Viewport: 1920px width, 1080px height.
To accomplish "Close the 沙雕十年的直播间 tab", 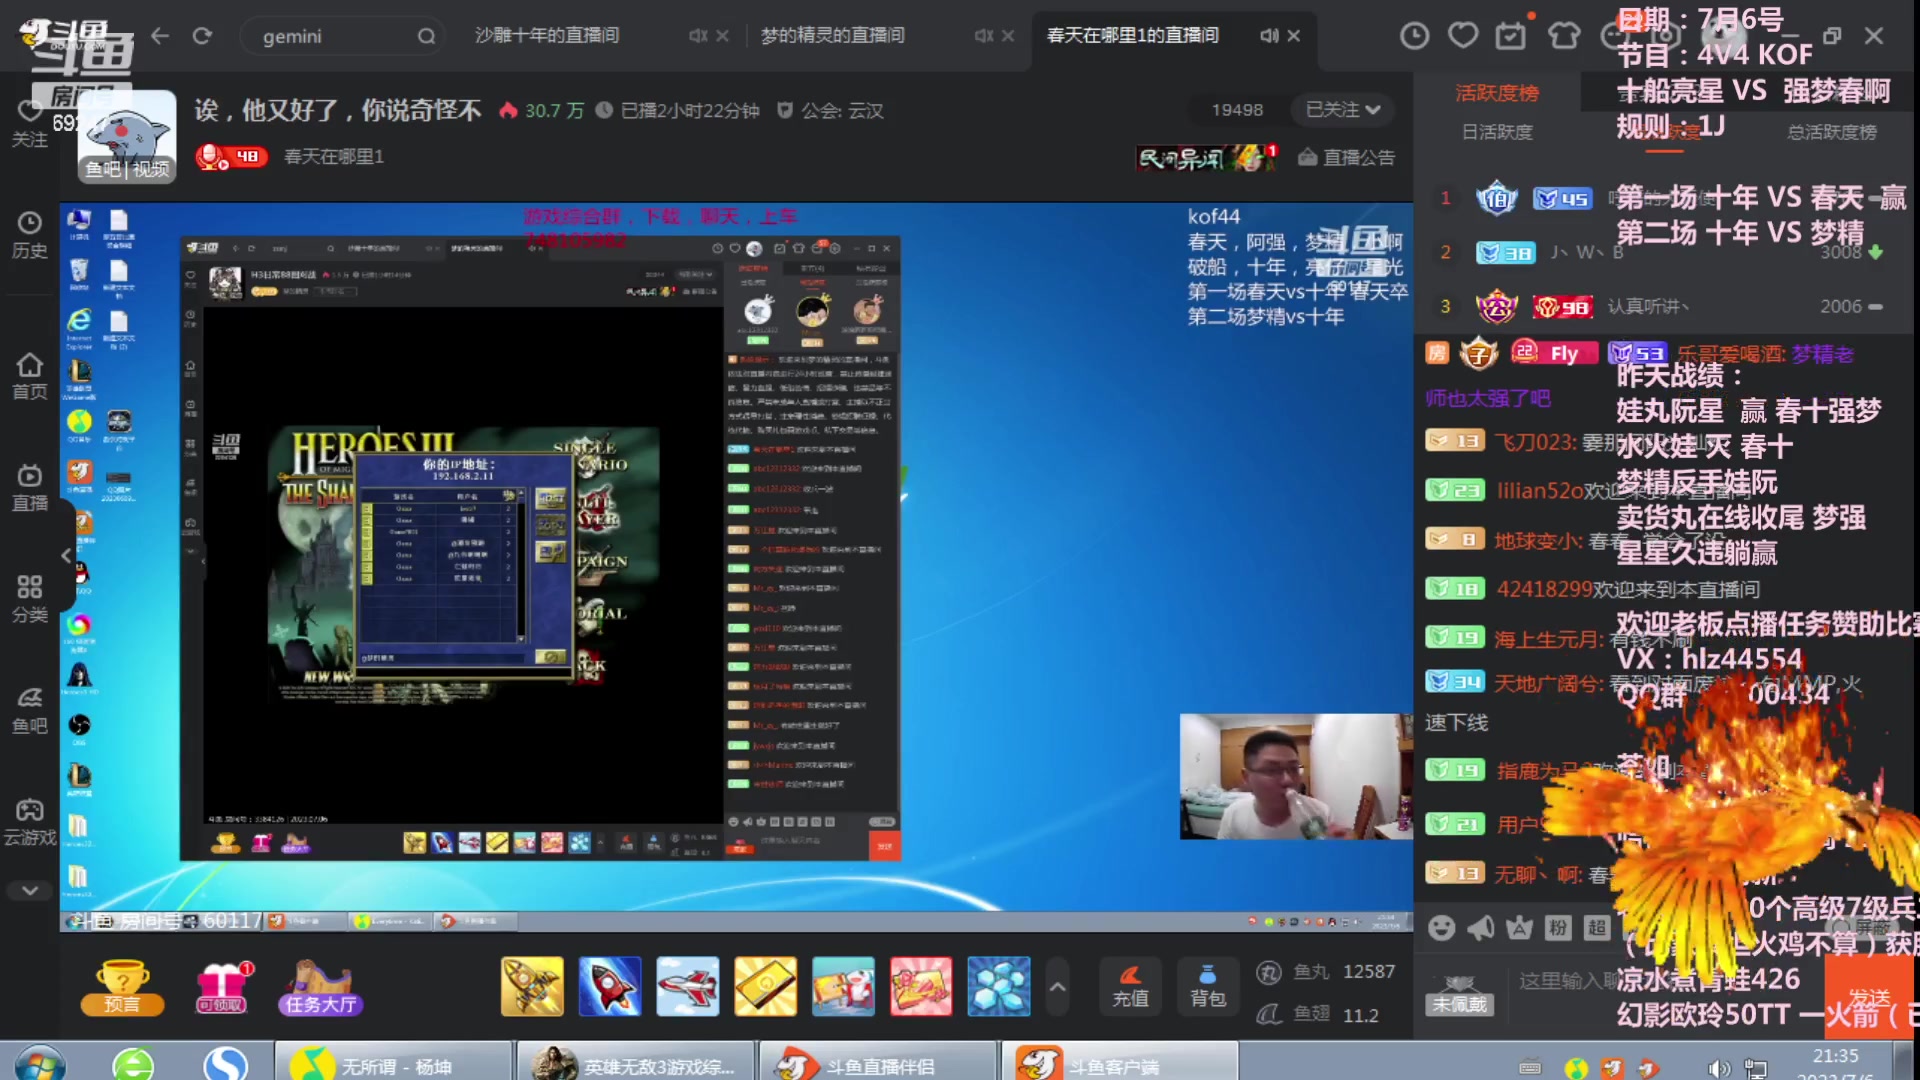I will click(723, 35).
